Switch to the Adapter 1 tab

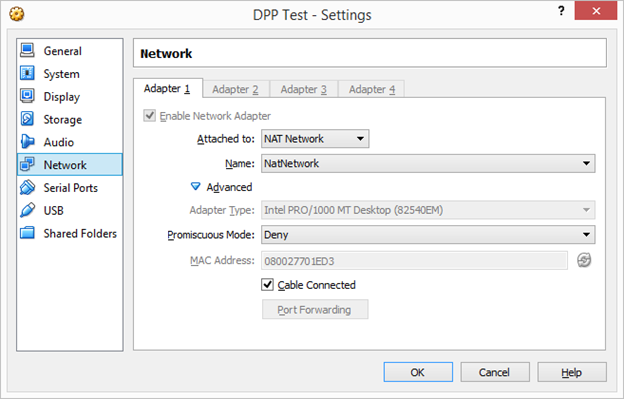[167, 88]
